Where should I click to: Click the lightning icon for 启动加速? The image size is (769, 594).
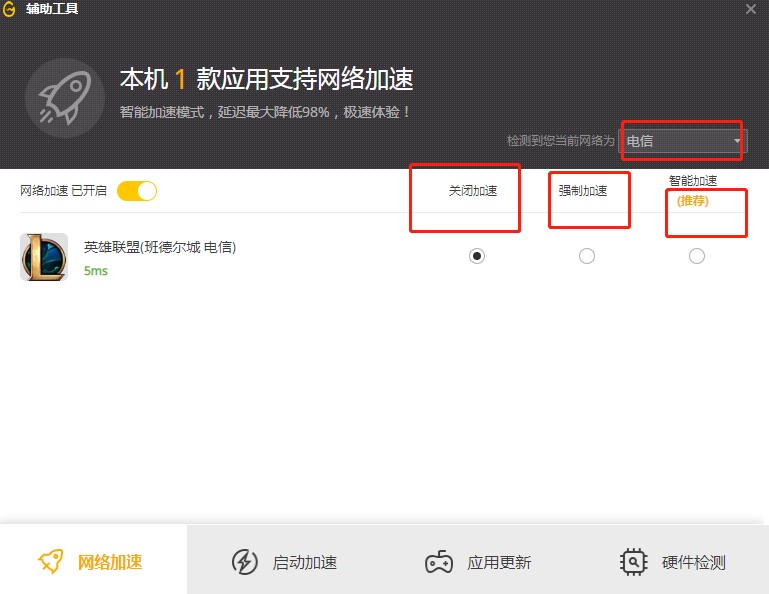click(244, 562)
